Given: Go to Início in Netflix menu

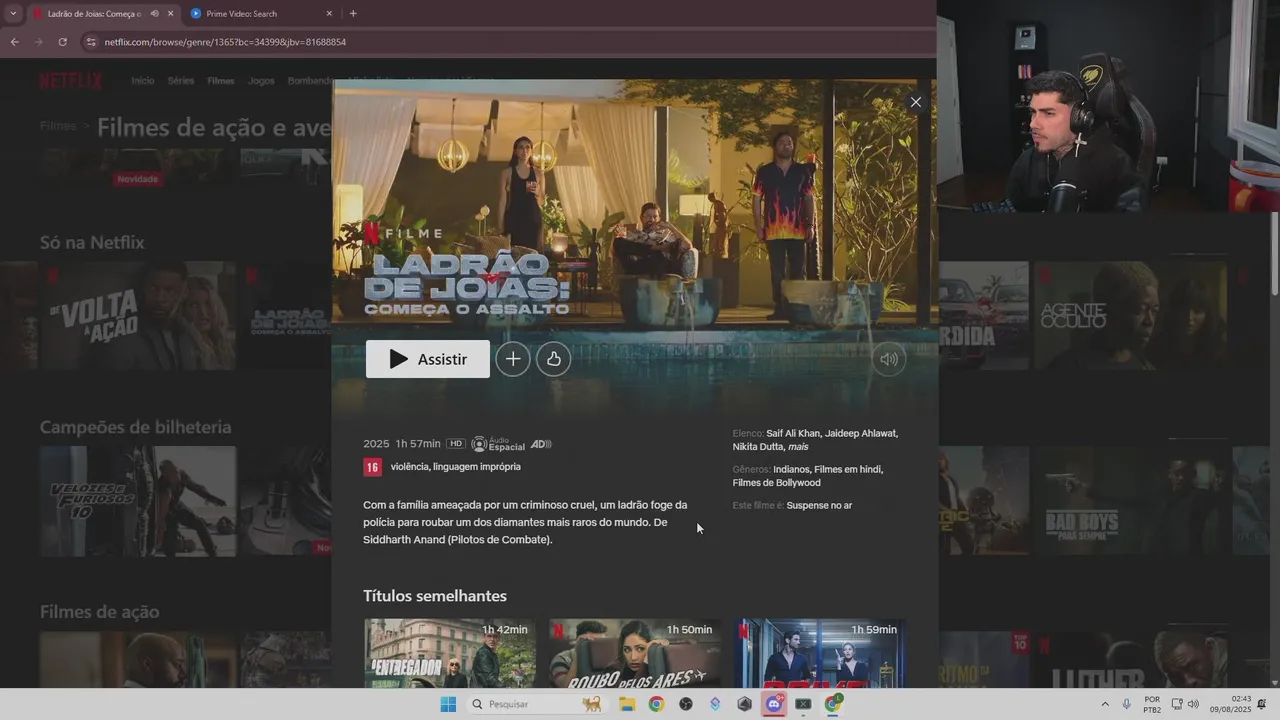Looking at the screenshot, I should click(x=143, y=81).
